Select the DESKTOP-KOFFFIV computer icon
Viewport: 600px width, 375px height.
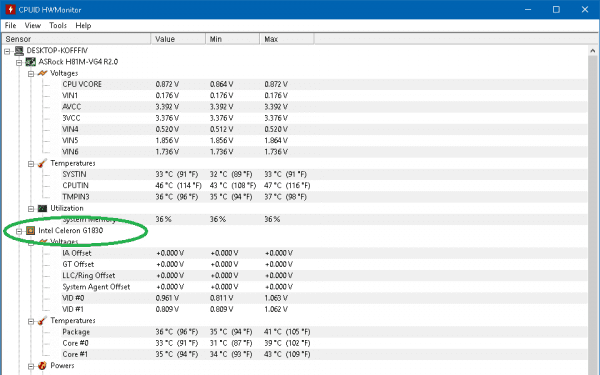click(19, 51)
